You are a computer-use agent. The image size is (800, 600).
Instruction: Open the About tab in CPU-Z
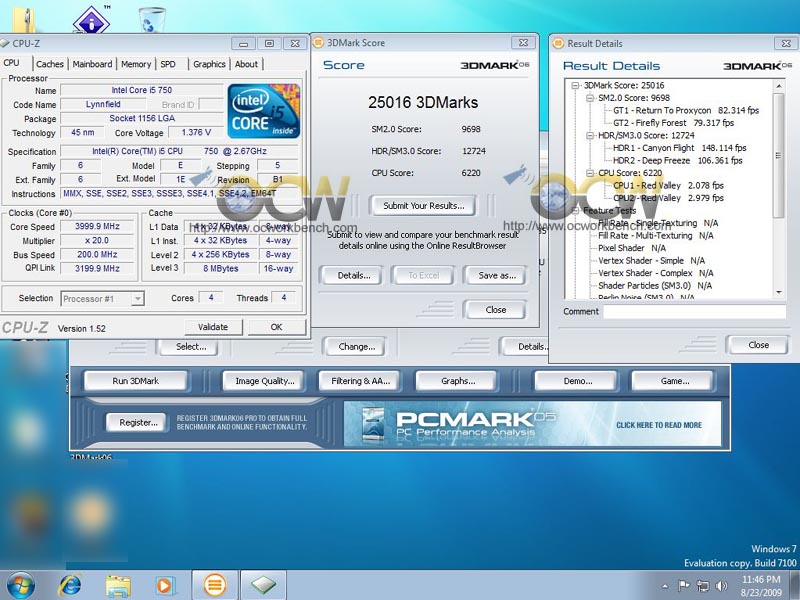point(246,64)
